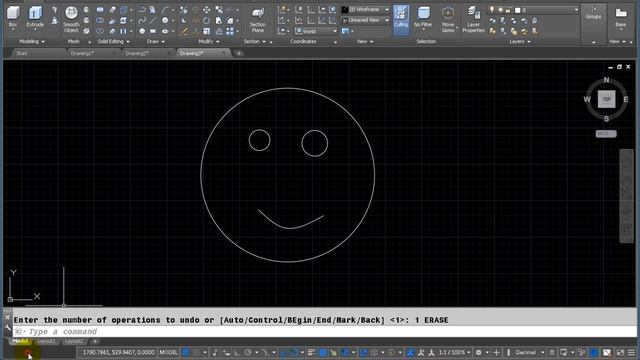The width and height of the screenshot is (640, 360).
Task: Click the S compass direction on ViewCube
Action: pos(607,119)
